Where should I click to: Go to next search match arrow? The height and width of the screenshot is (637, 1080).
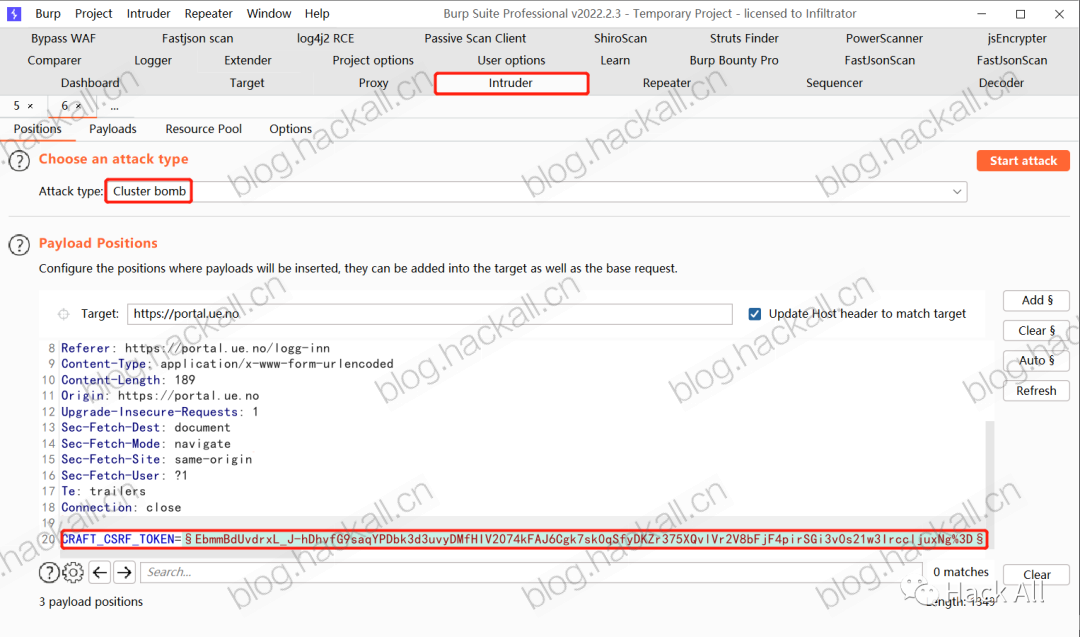pyautogui.click(x=125, y=572)
